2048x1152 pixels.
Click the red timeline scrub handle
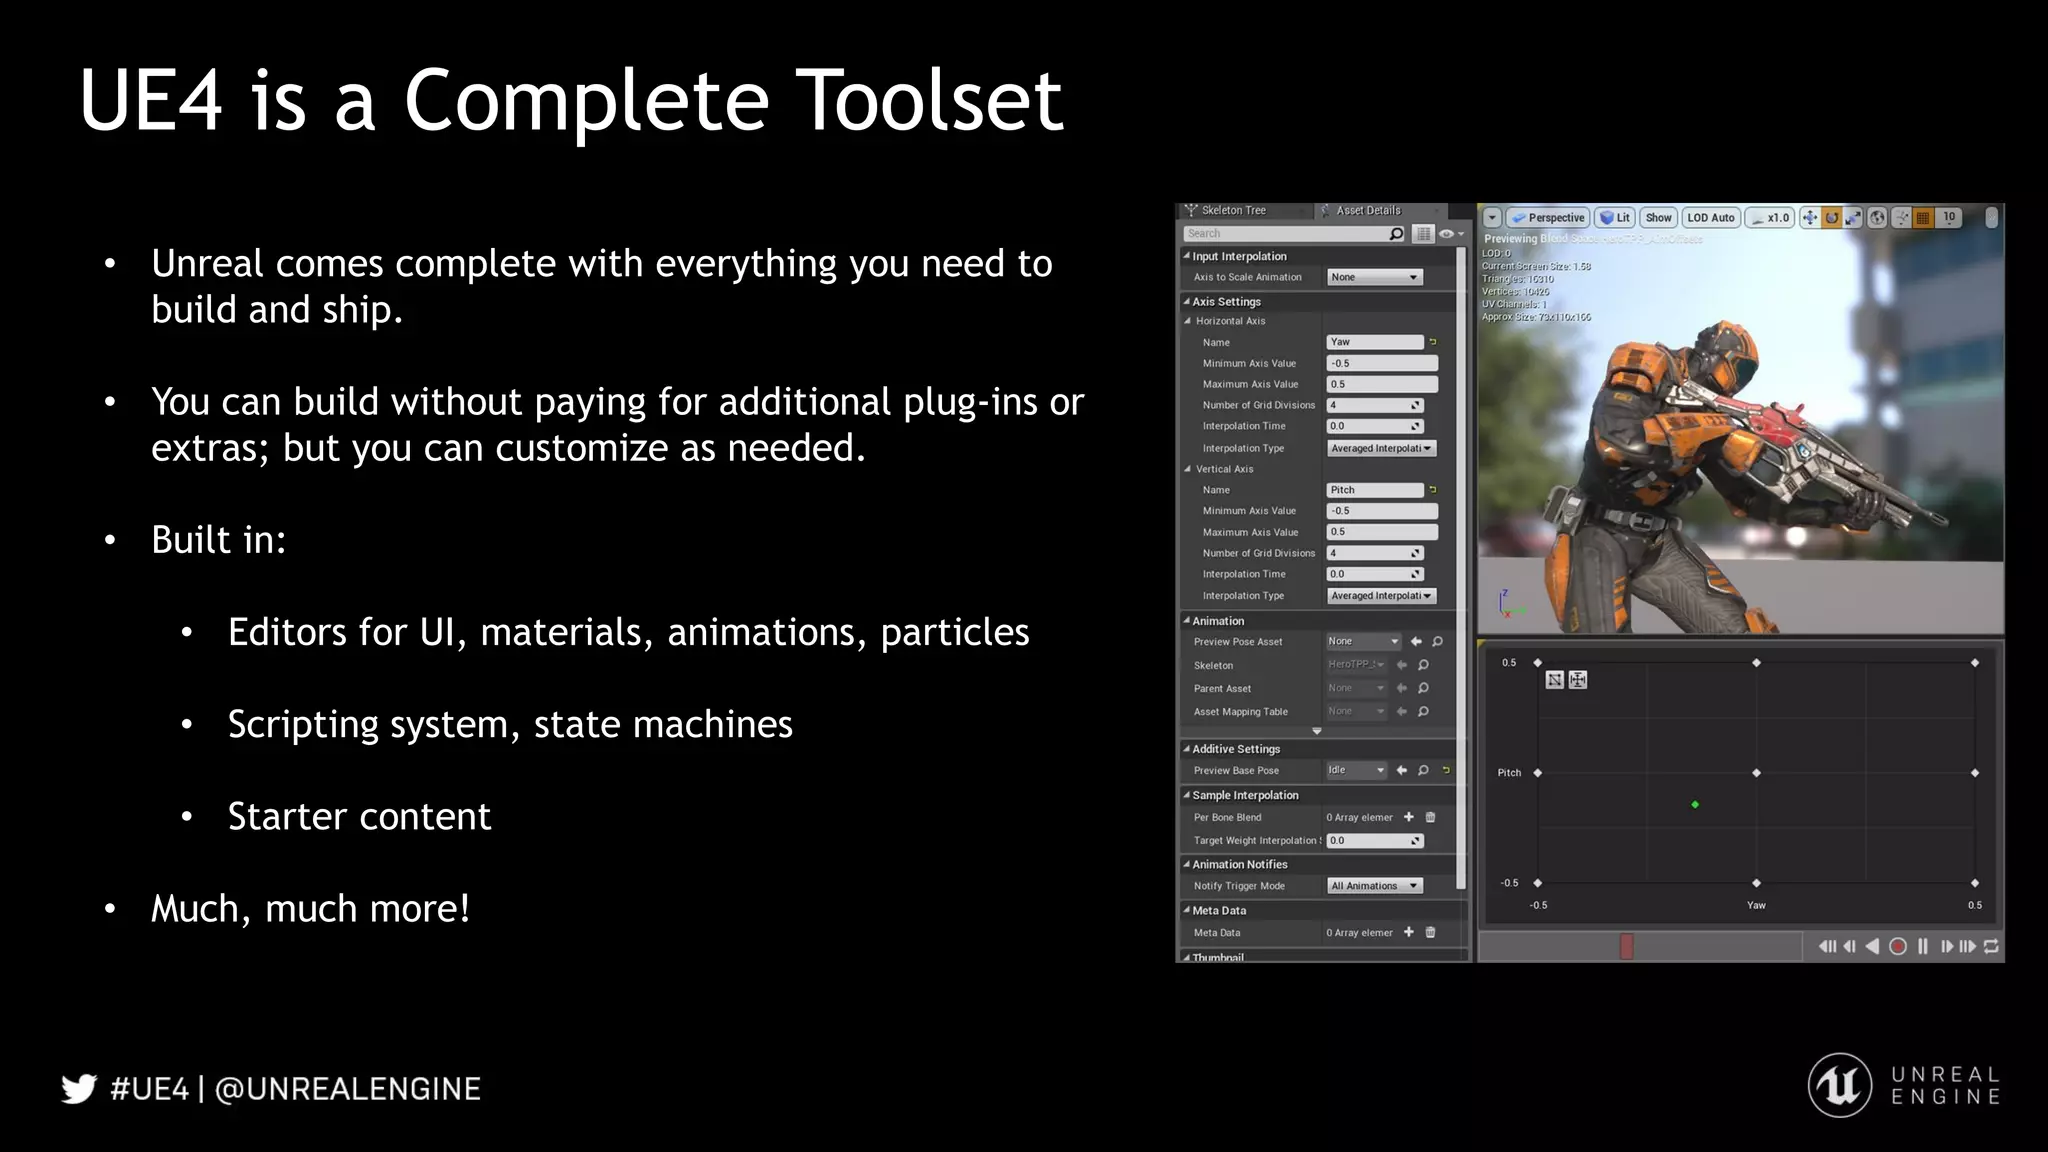(x=1626, y=946)
